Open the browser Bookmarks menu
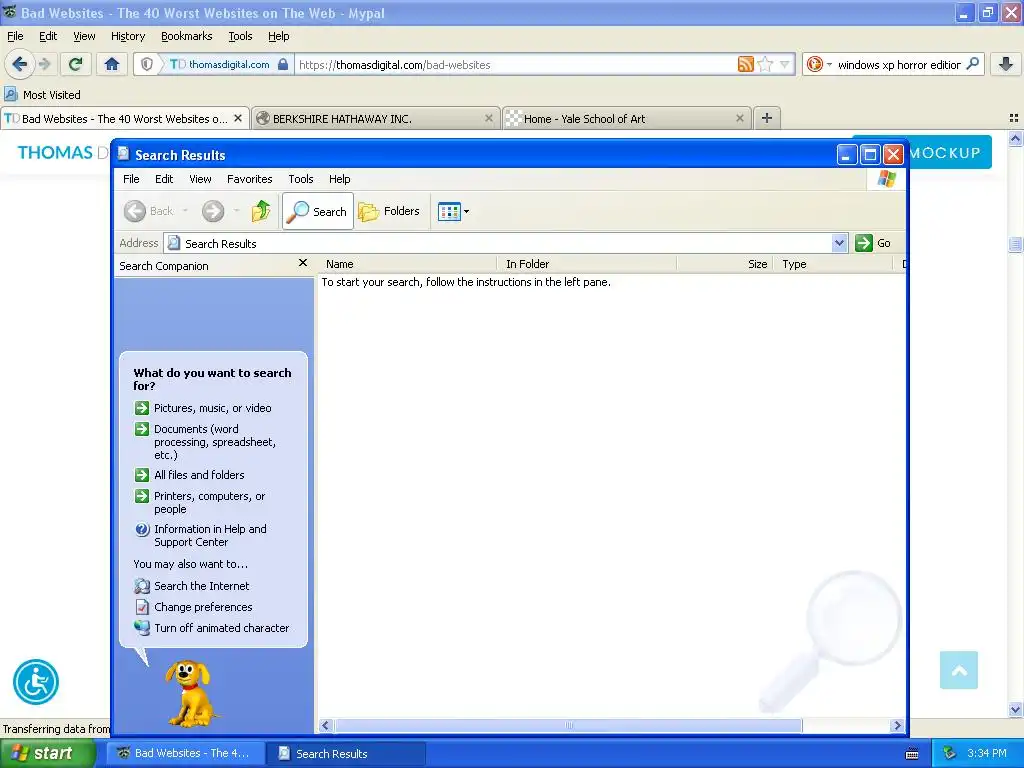 (x=186, y=36)
